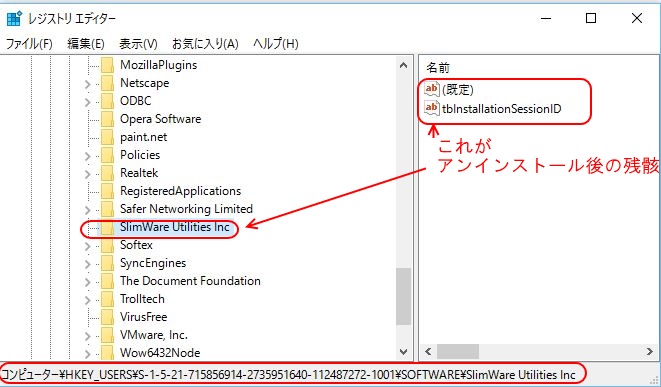The image size is (661, 387).
Task: Click the string icon of (既定) value
Action: [x=432, y=89]
